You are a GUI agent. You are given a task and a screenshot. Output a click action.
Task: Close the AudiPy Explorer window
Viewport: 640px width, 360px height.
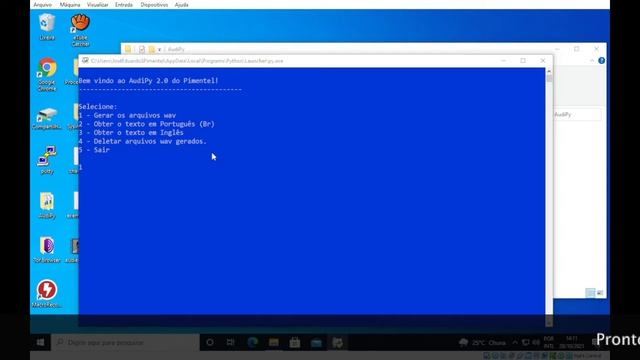pyautogui.click(x=597, y=49)
